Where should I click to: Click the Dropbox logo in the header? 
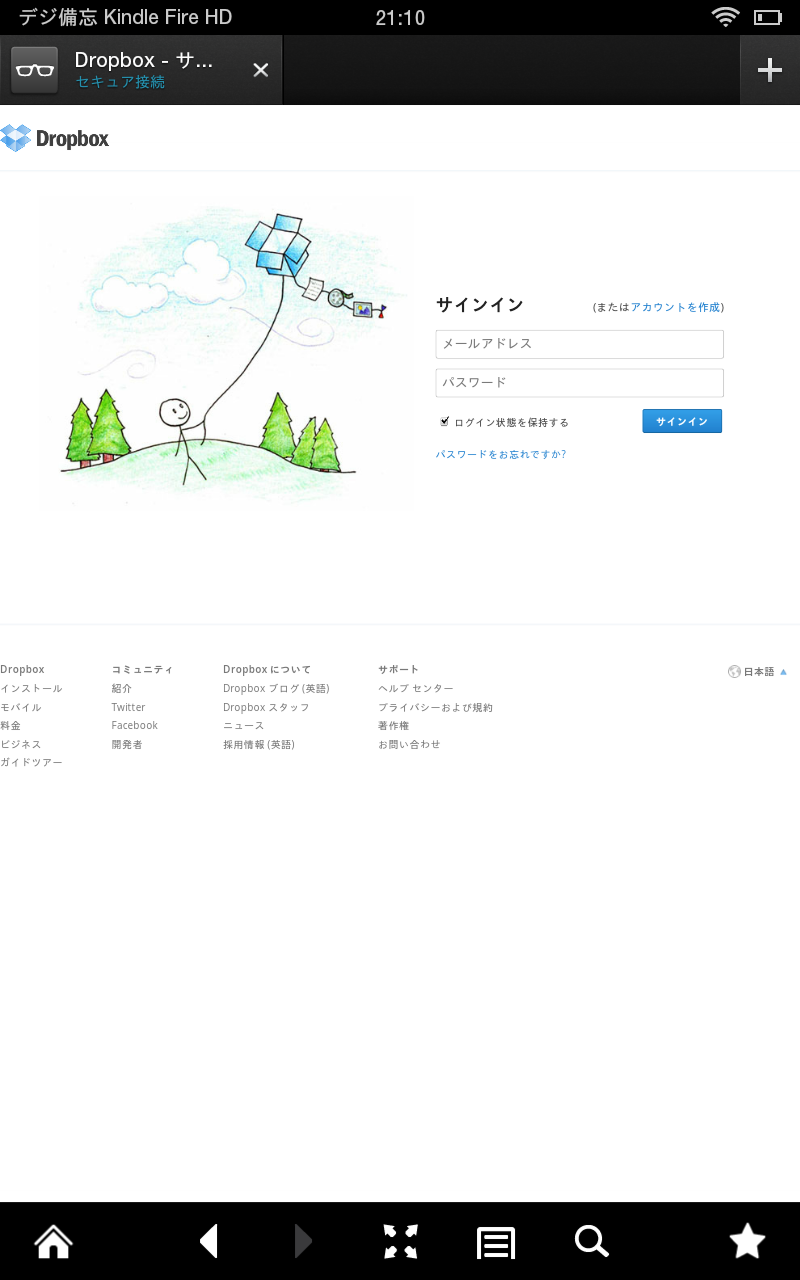point(55,139)
